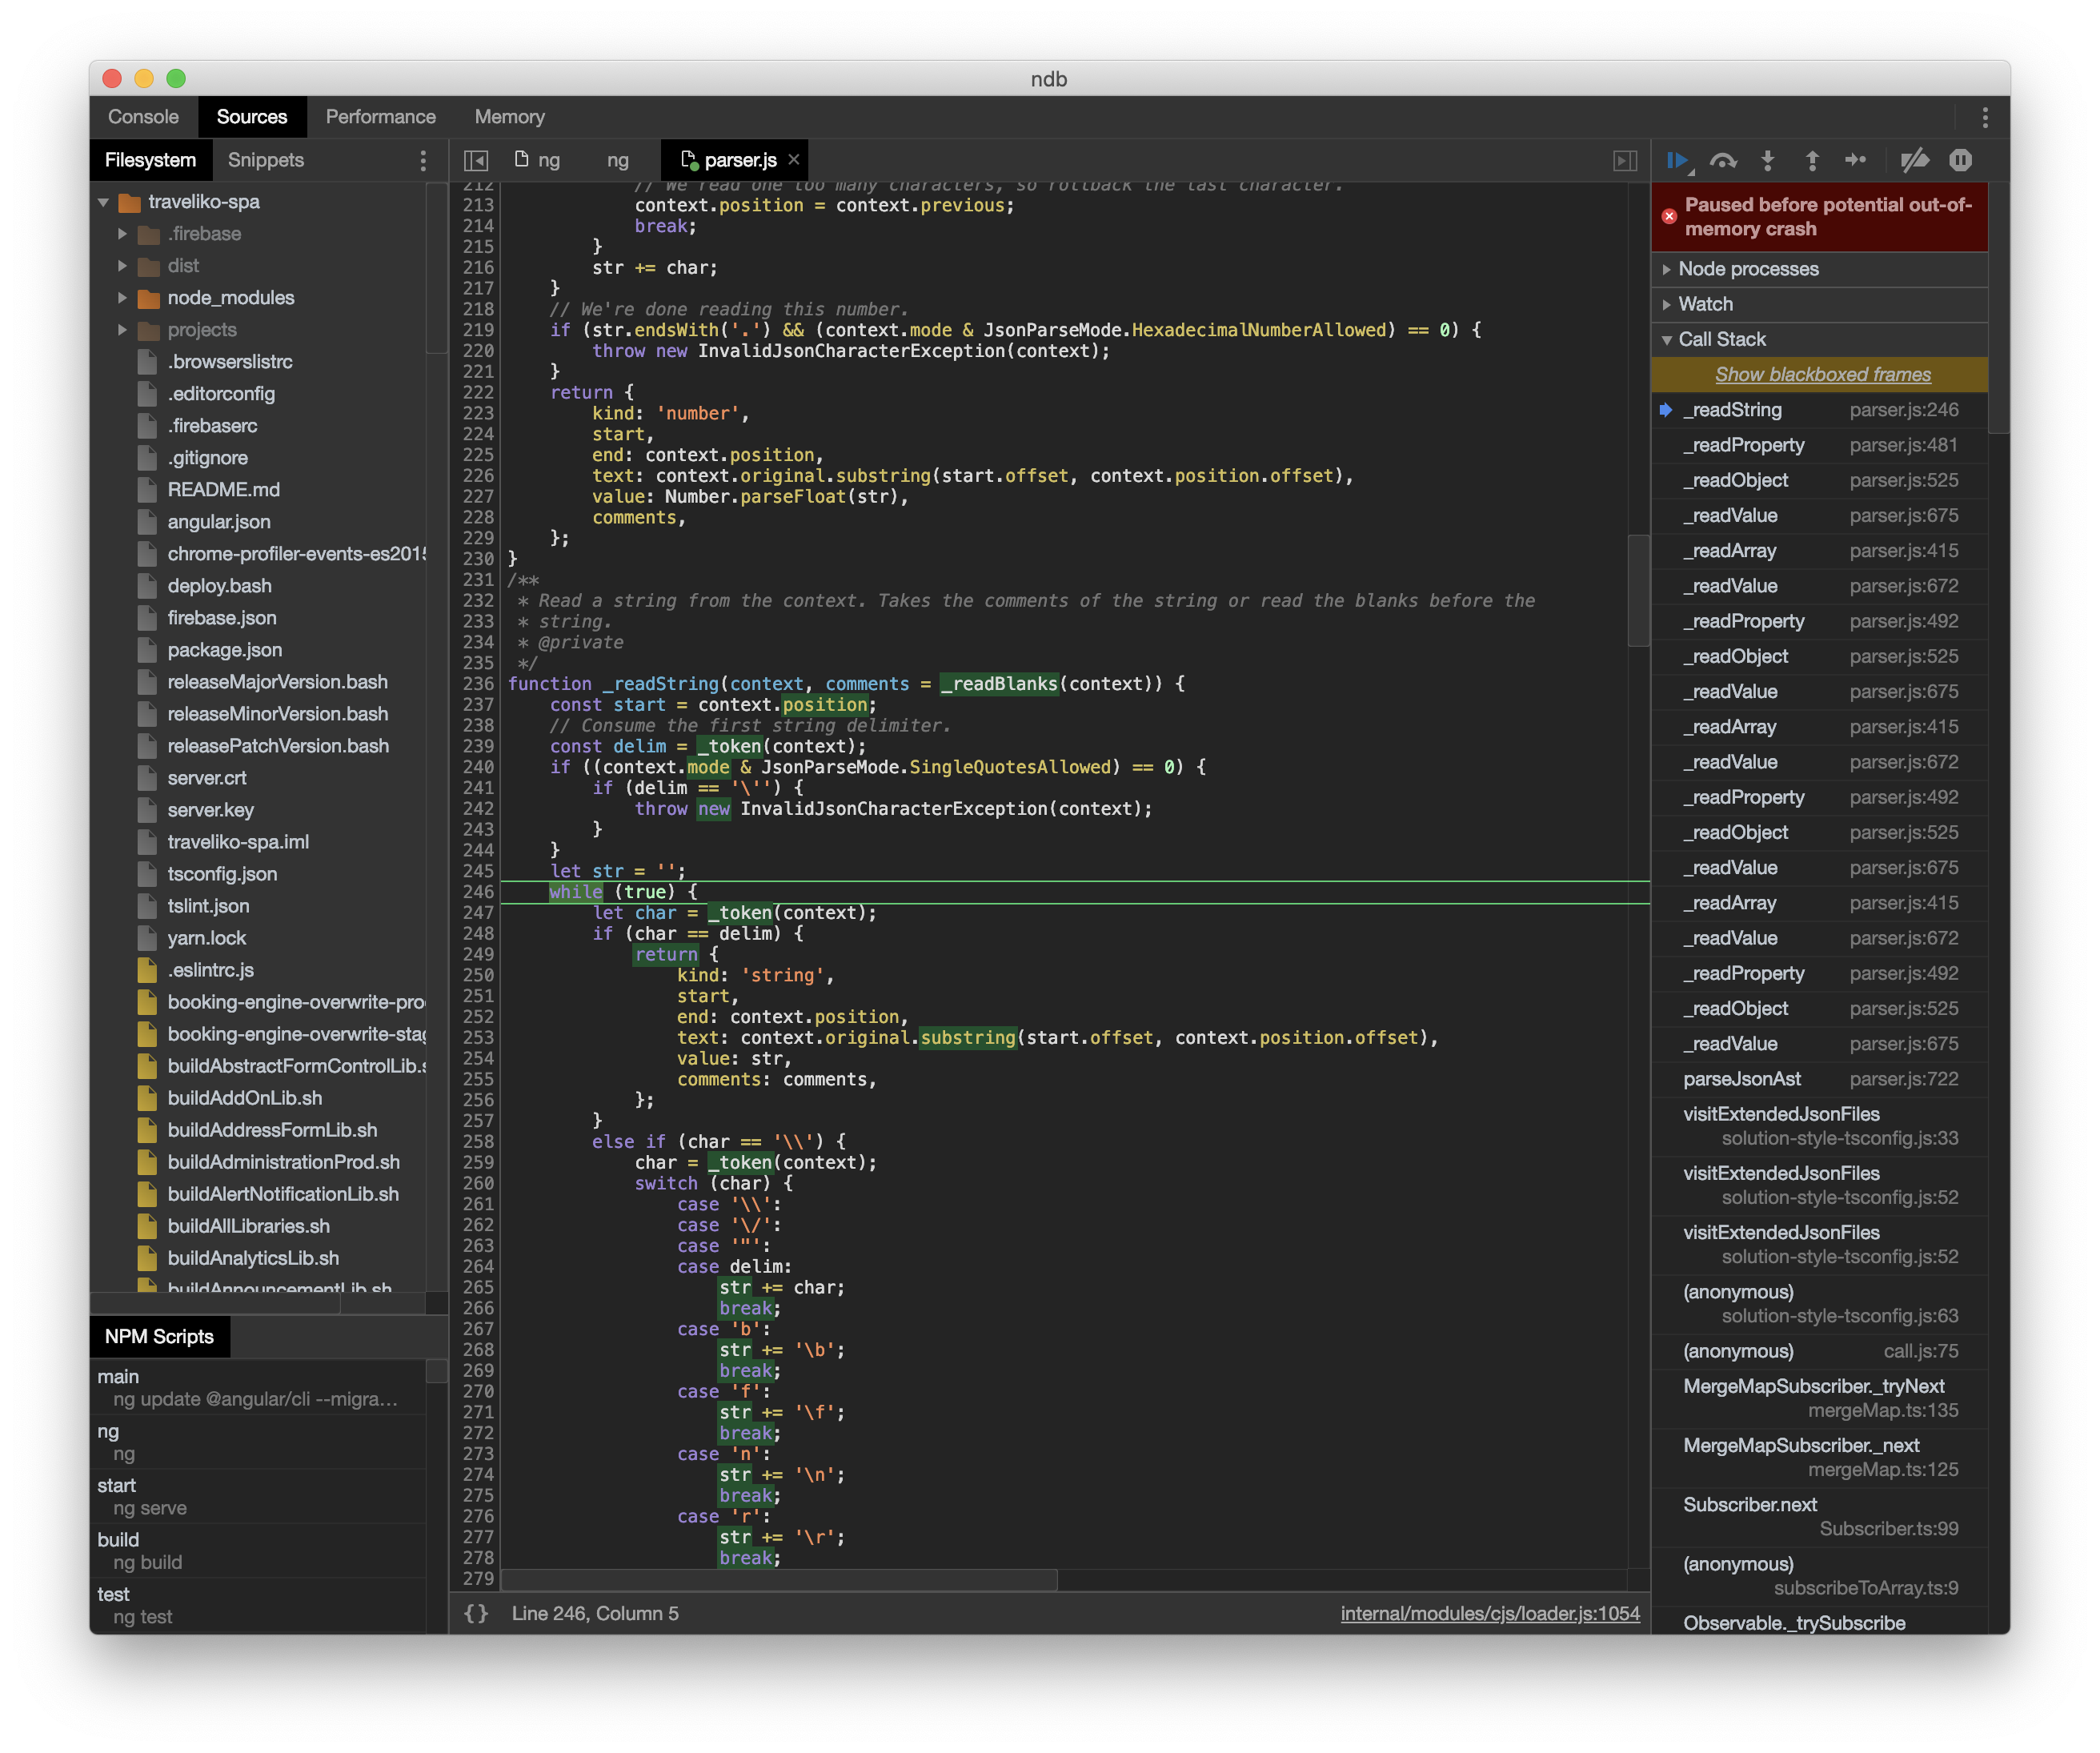Image resolution: width=2100 pixels, height=1753 pixels.
Task: Run the build npm script
Action: coord(258,1550)
